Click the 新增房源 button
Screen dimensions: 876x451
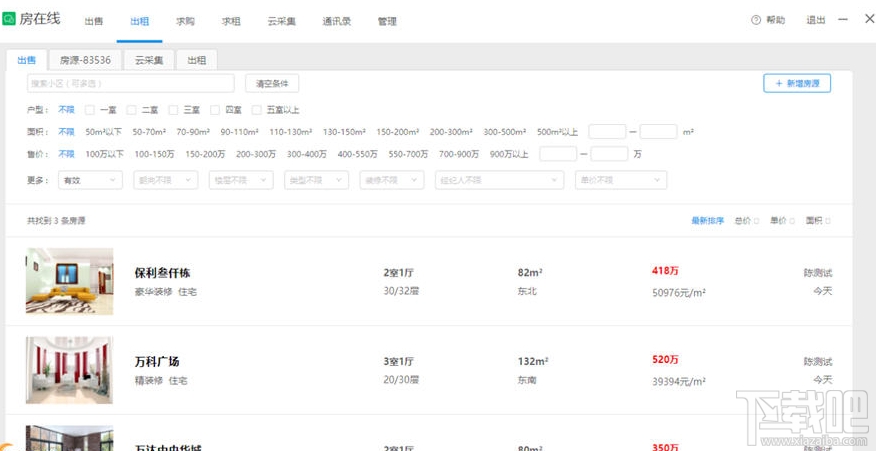[x=797, y=83]
